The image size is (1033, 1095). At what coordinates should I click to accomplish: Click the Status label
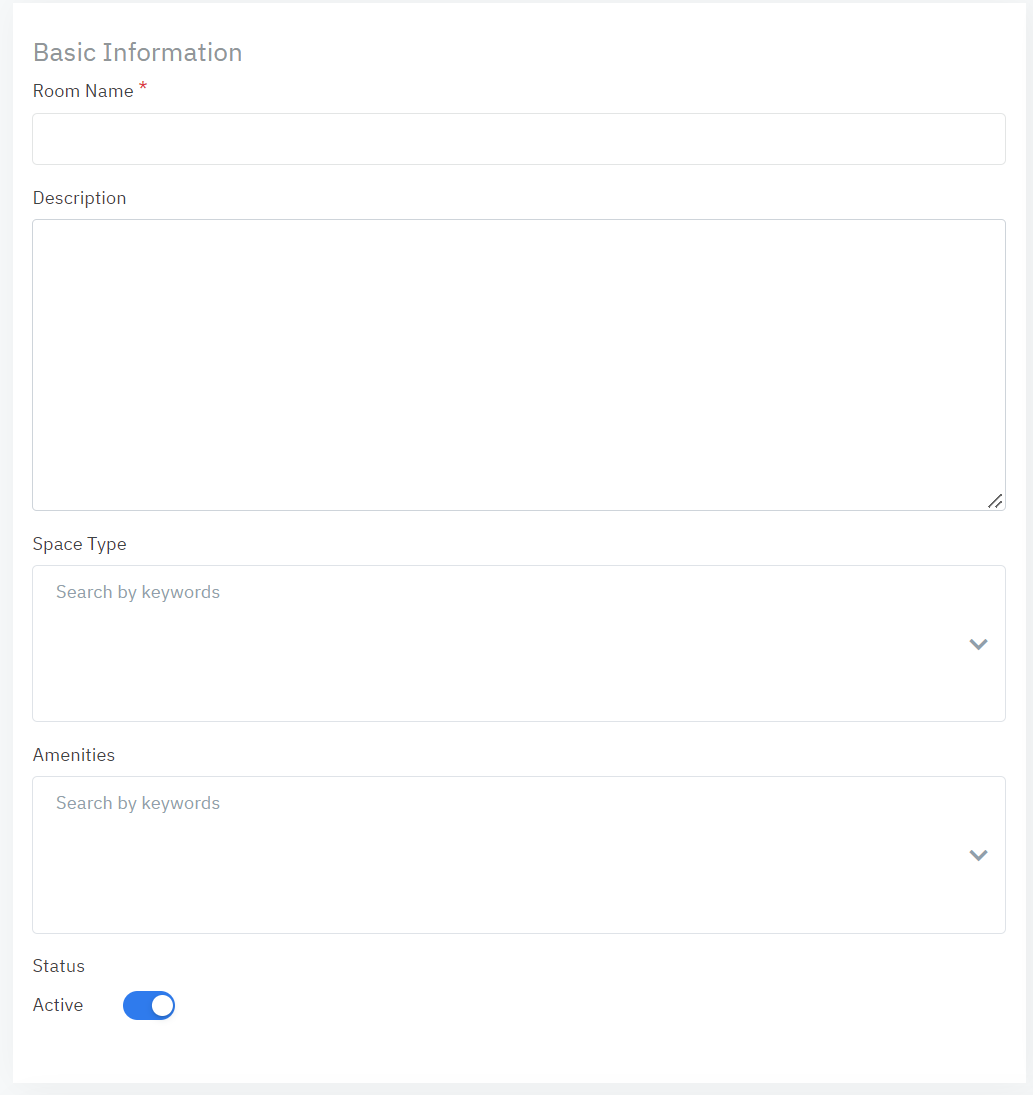tap(59, 966)
